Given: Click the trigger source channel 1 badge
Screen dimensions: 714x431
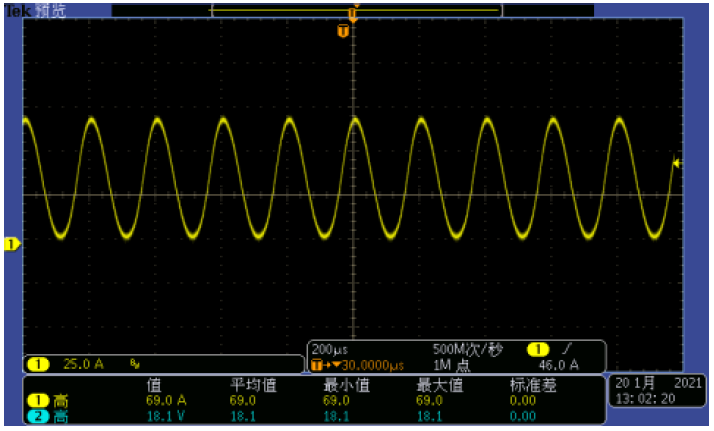Looking at the screenshot, I should pos(537,349).
